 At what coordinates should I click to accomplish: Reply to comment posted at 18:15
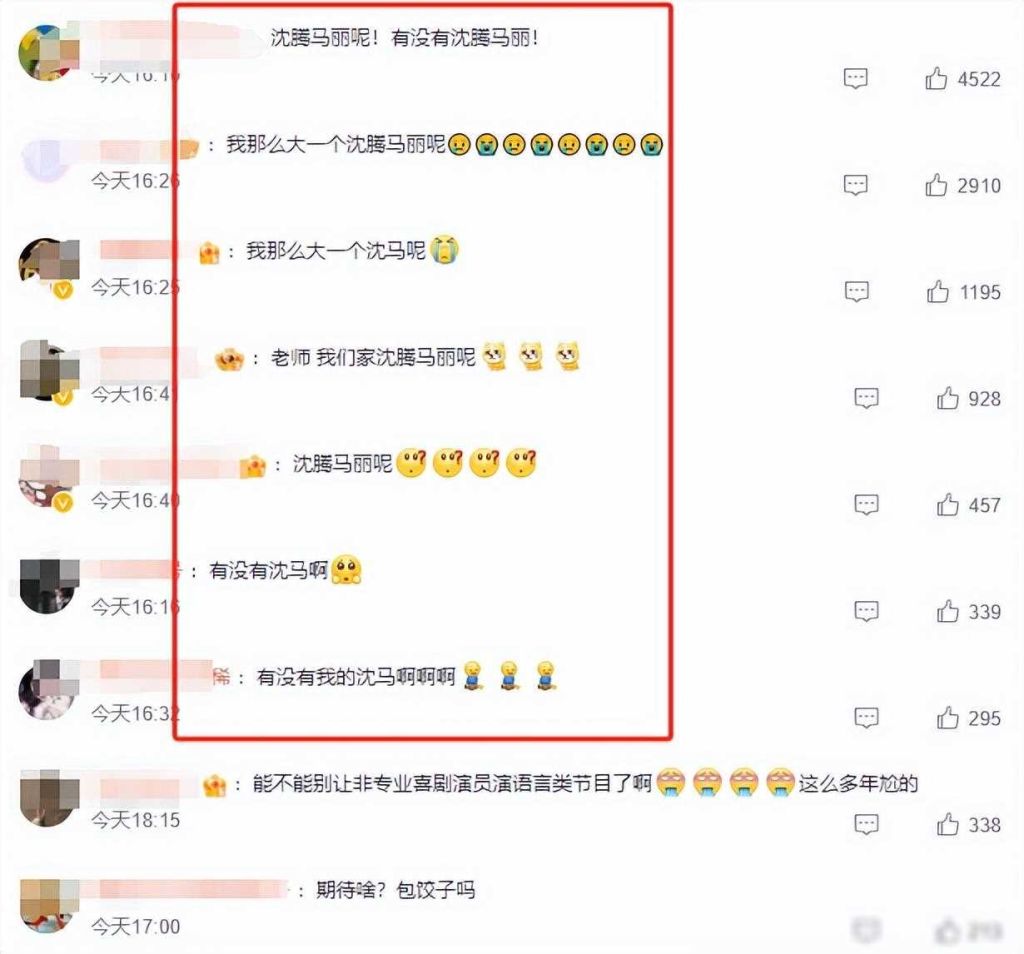point(867,825)
